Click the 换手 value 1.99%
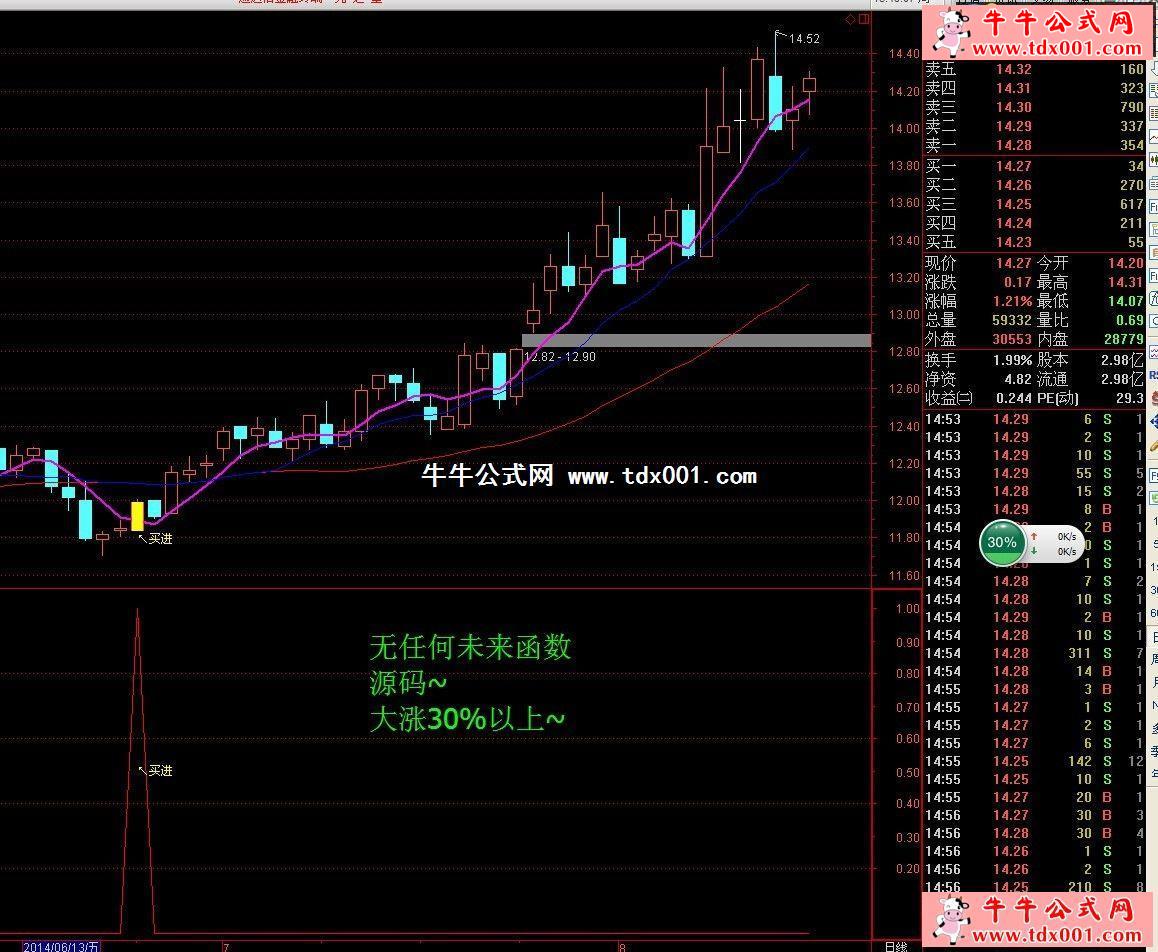Image resolution: width=1158 pixels, height=952 pixels. (1013, 360)
